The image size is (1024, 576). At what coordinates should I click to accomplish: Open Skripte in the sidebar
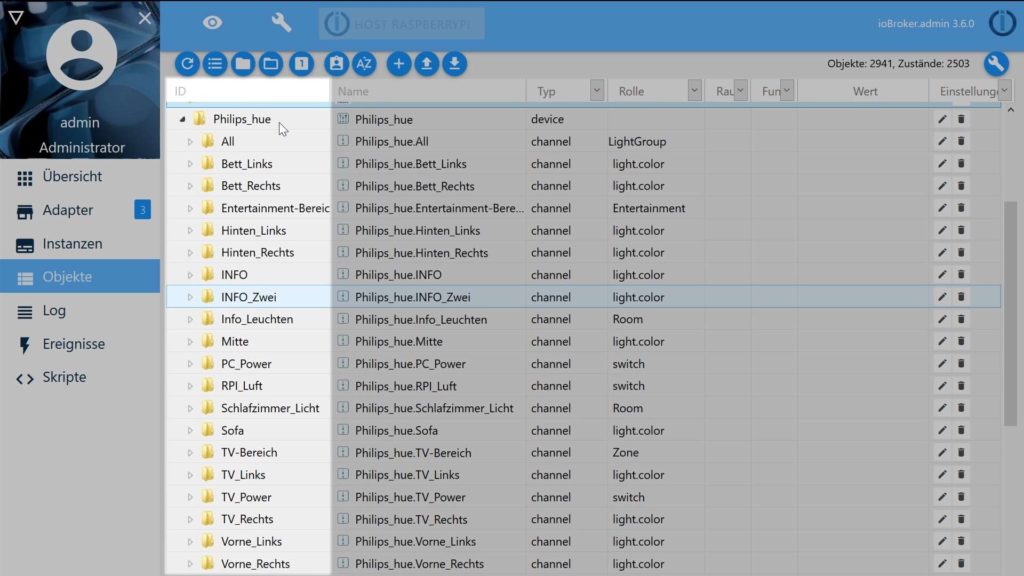pyautogui.click(x=80, y=377)
